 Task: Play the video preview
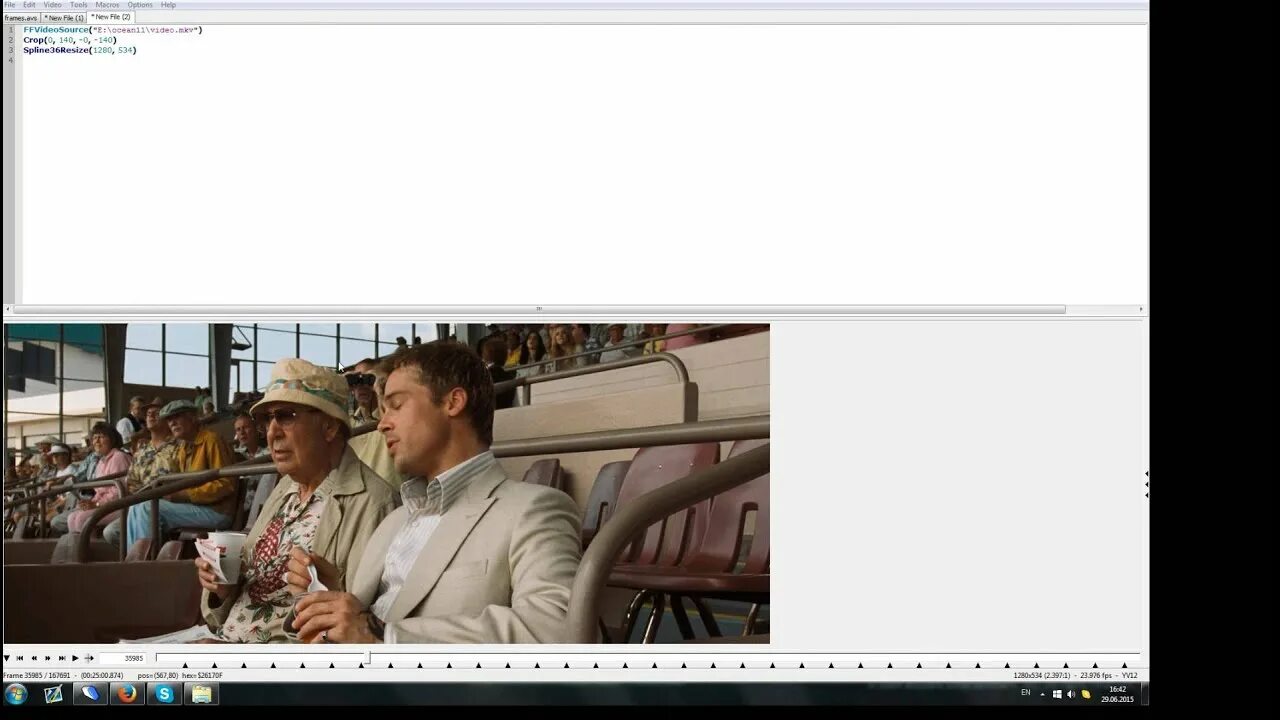tap(75, 658)
